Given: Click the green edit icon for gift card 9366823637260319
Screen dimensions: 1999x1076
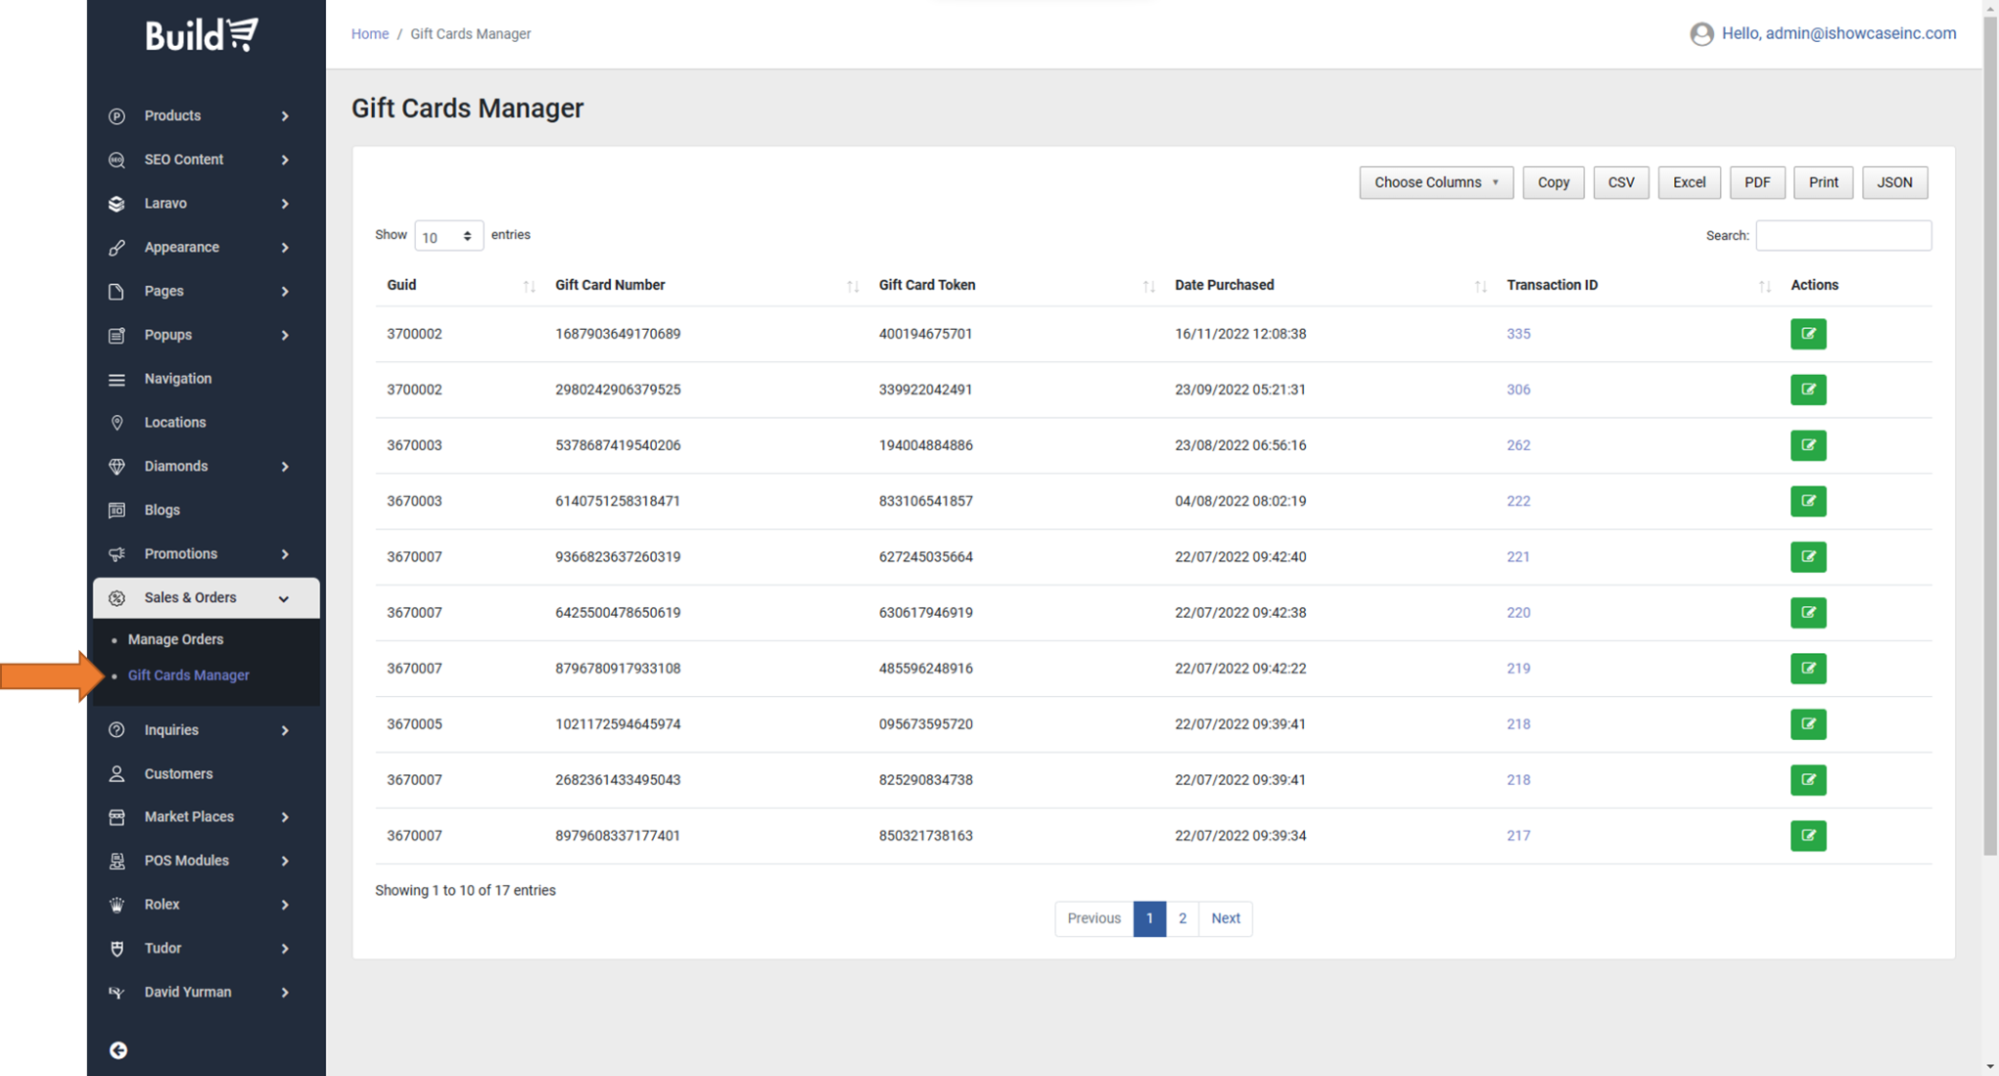Looking at the screenshot, I should [1807, 557].
